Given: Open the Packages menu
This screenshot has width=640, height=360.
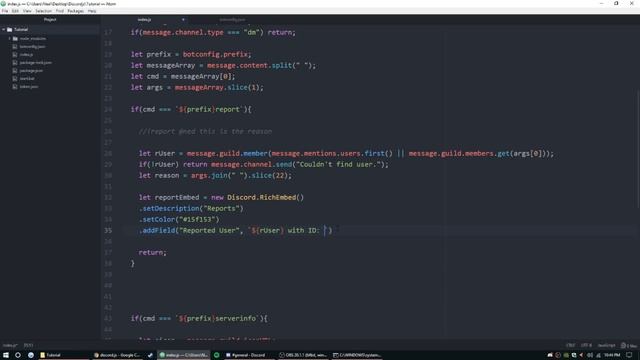Looking at the screenshot, I should [76, 11].
